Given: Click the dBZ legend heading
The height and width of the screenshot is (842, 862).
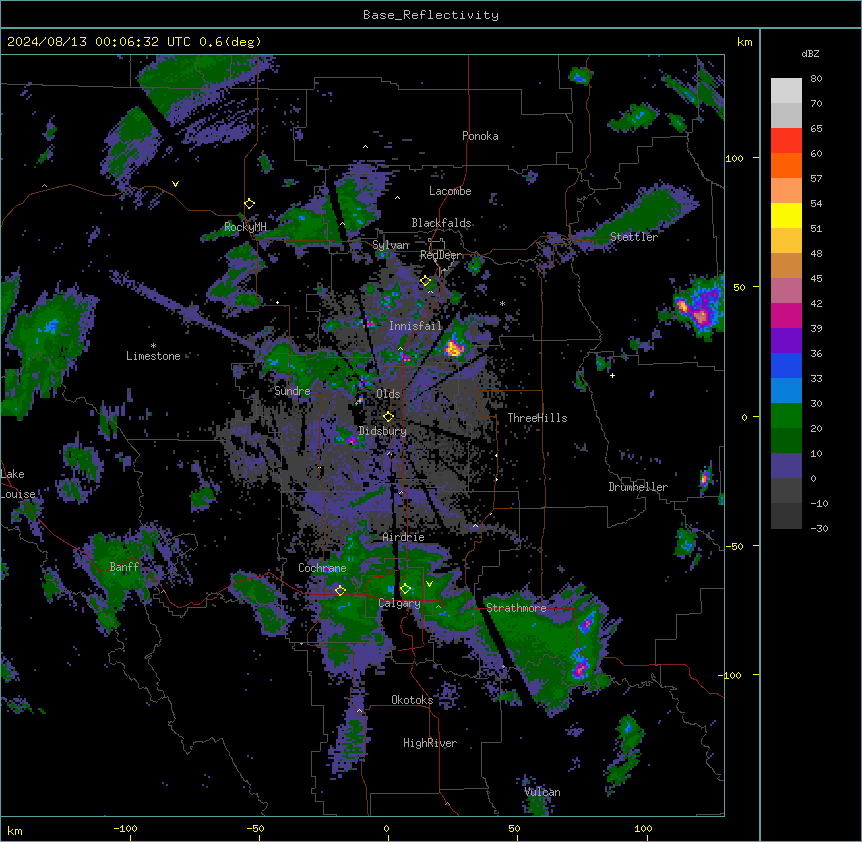Looking at the screenshot, I should coord(810,54).
